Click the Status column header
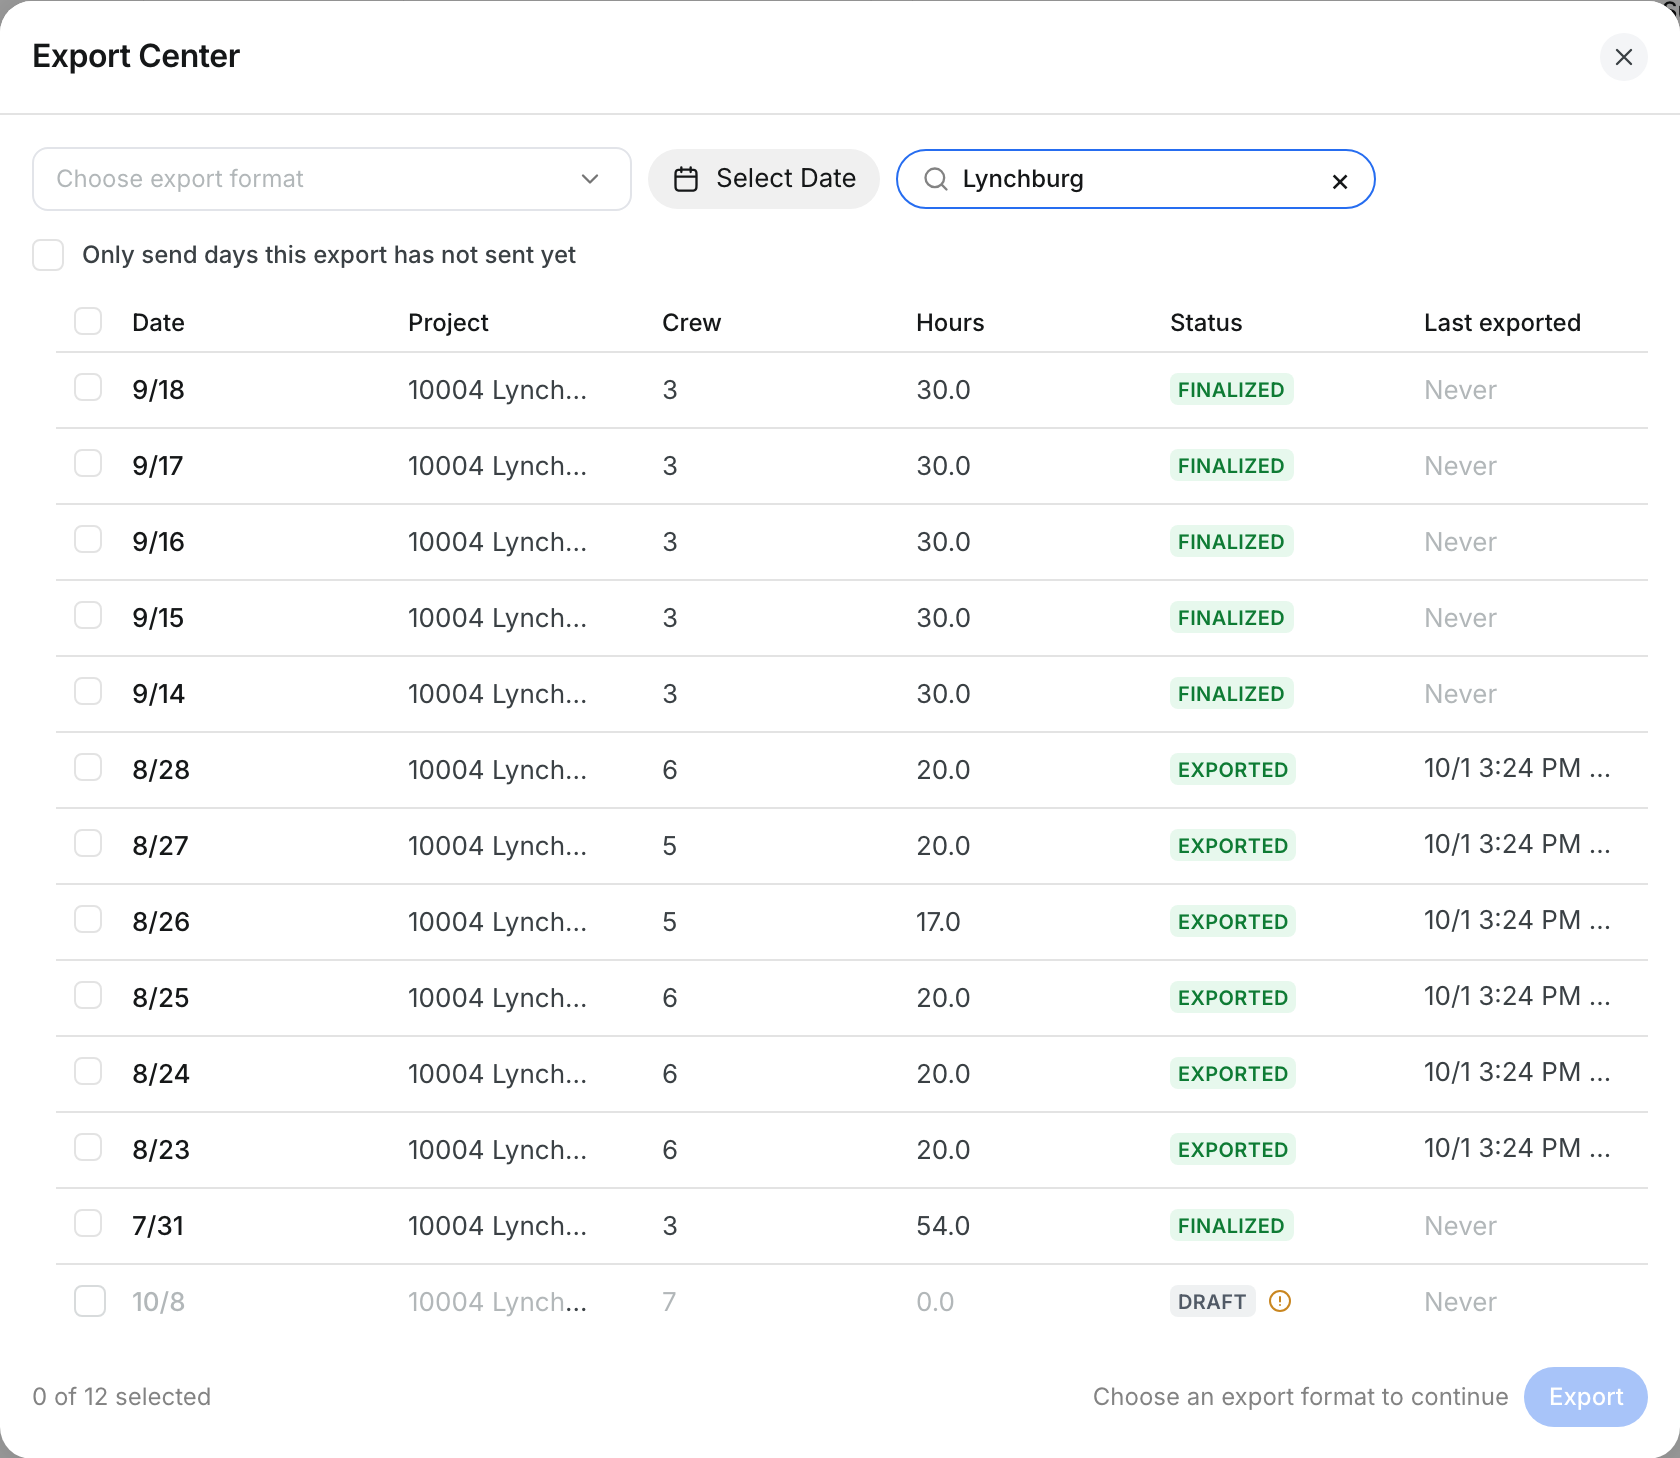The image size is (1680, 1458). point(1206,323)
